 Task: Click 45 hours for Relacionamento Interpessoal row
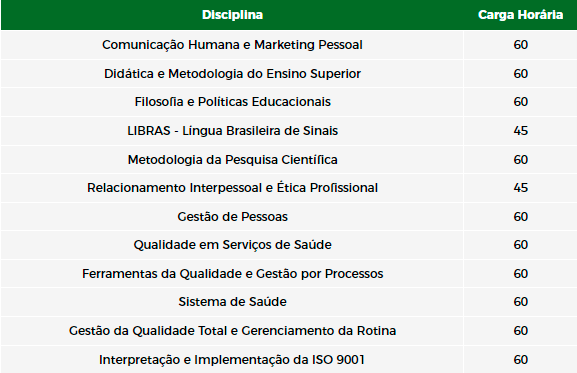(x=520, y=188)
